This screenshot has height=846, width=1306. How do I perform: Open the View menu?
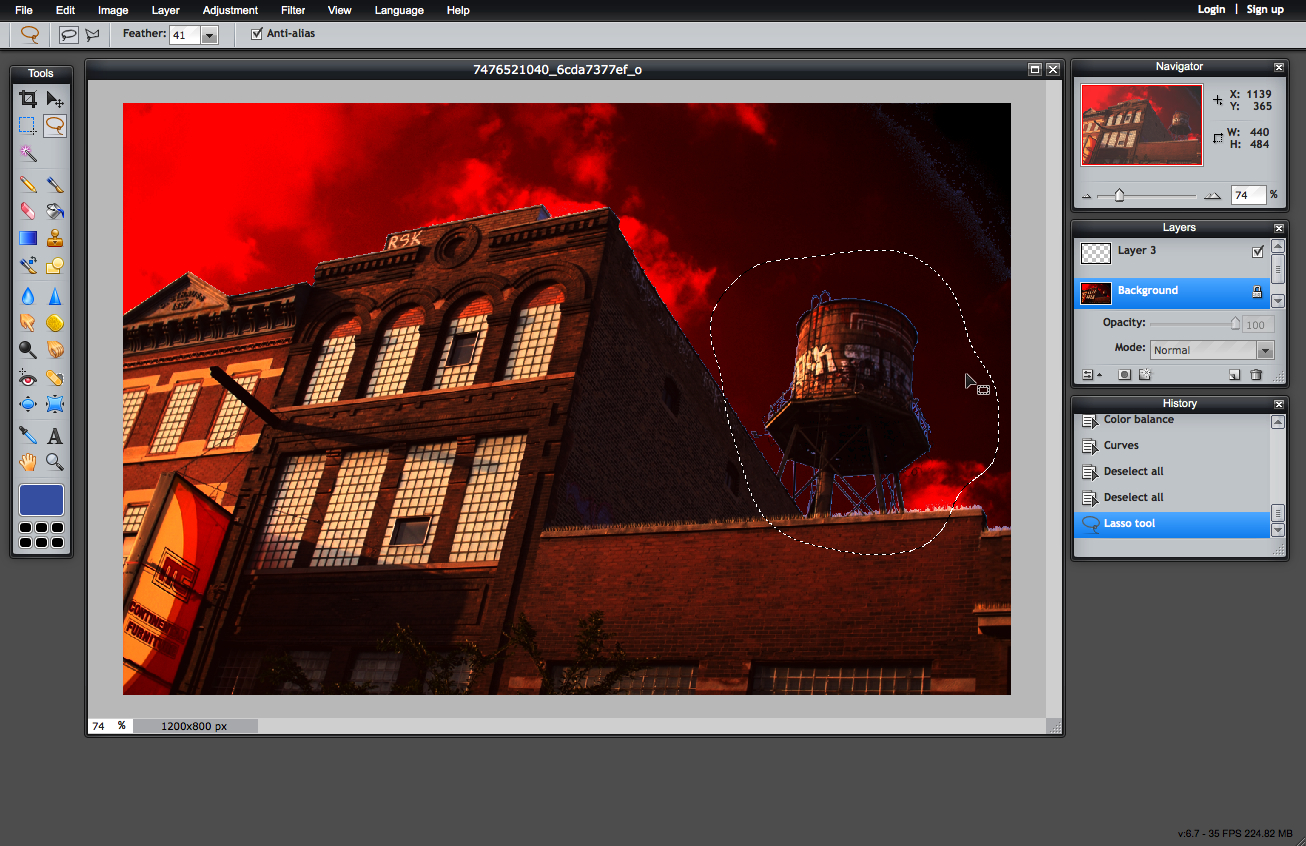pos(340,10)
